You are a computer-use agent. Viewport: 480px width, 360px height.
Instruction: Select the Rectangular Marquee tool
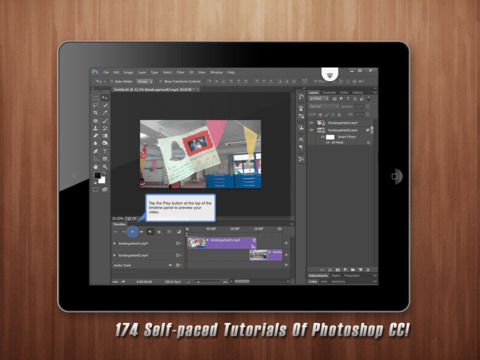tap(96, 98)
